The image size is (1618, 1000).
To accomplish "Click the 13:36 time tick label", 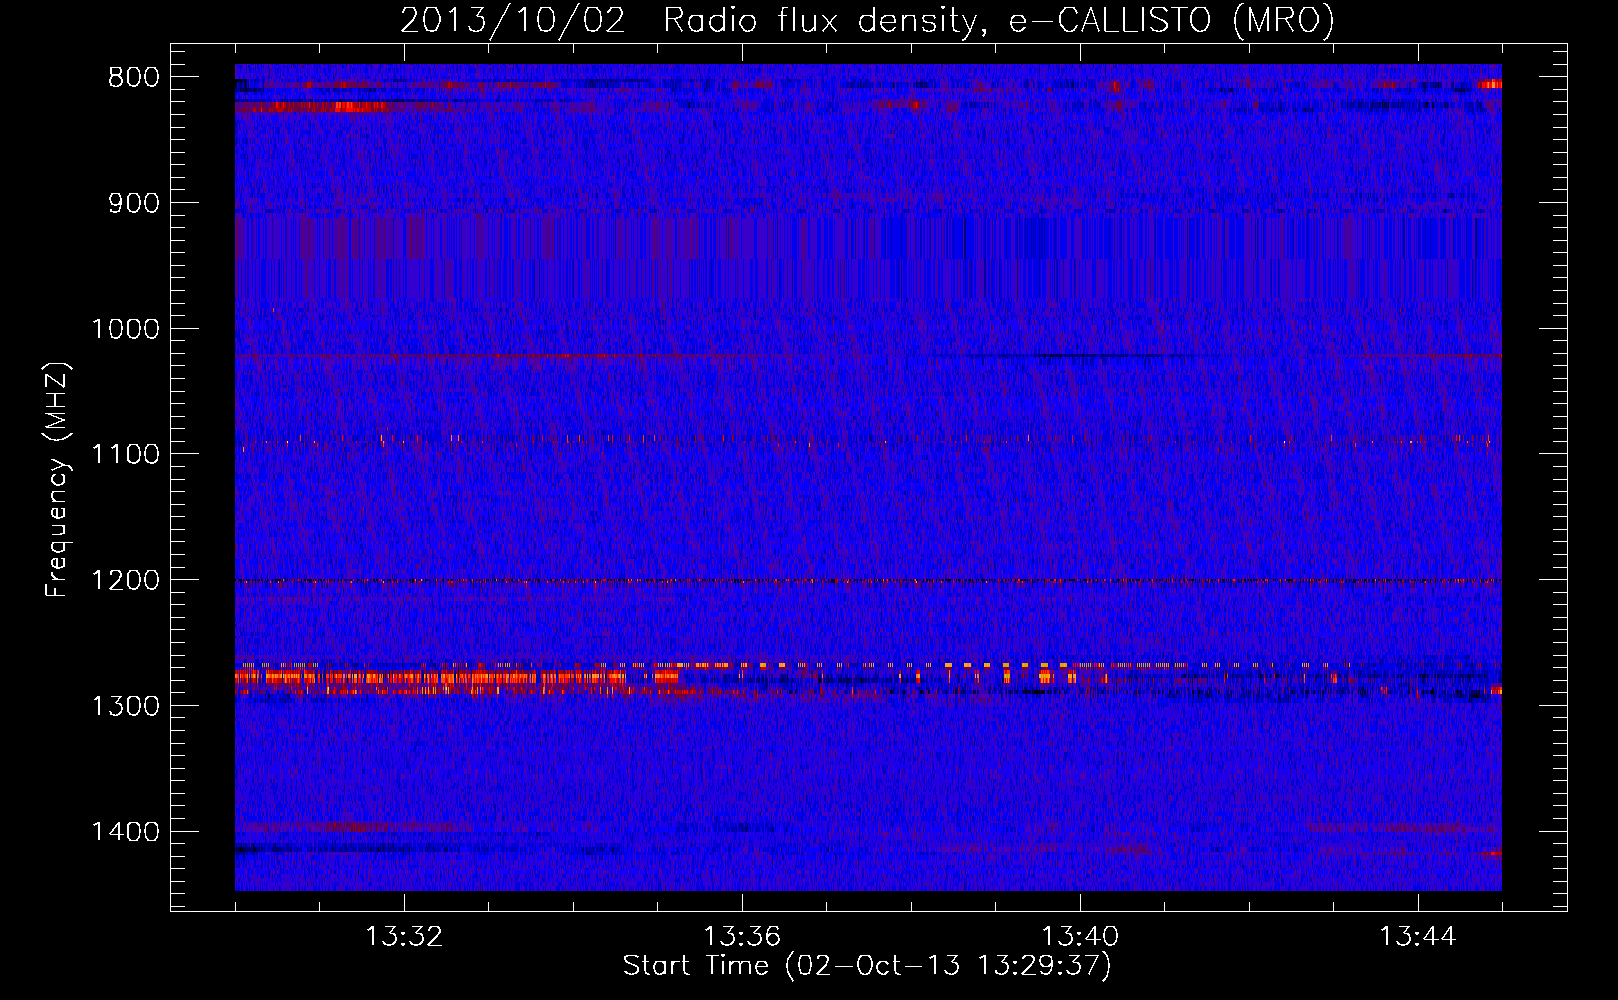I will coord(742,937).
